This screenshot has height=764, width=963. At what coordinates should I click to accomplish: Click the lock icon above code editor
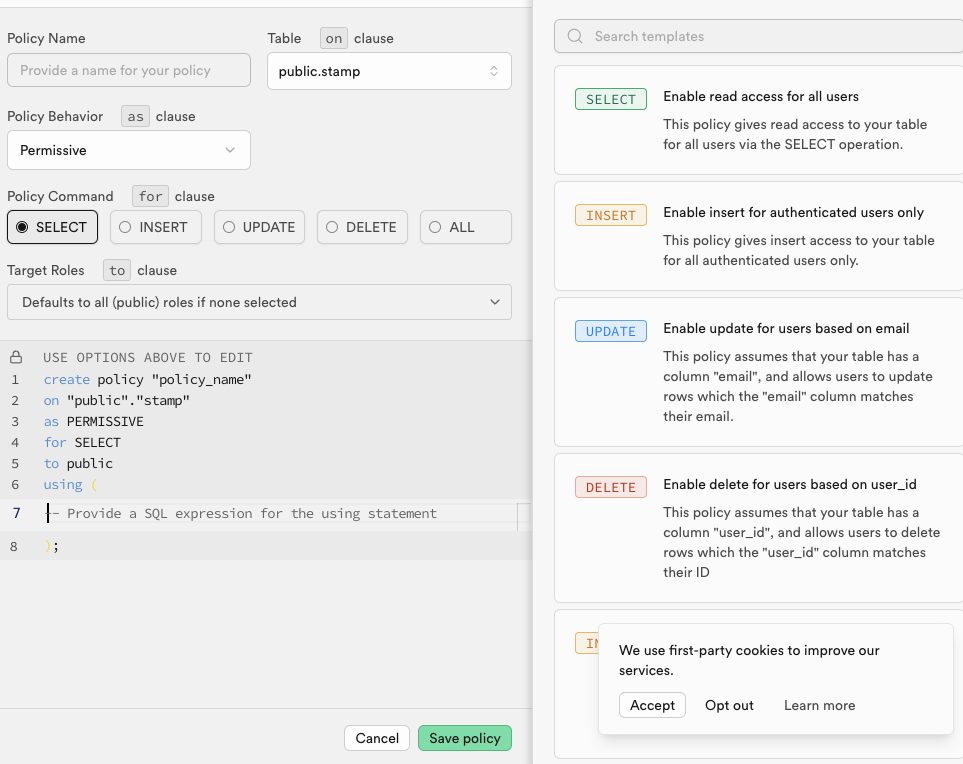(17, 357)
